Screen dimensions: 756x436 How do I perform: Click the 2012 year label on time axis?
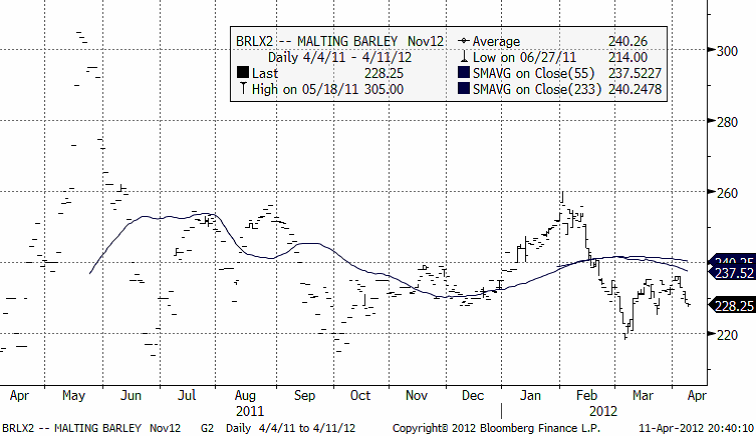pyautogui.click(x=605, y=410)
